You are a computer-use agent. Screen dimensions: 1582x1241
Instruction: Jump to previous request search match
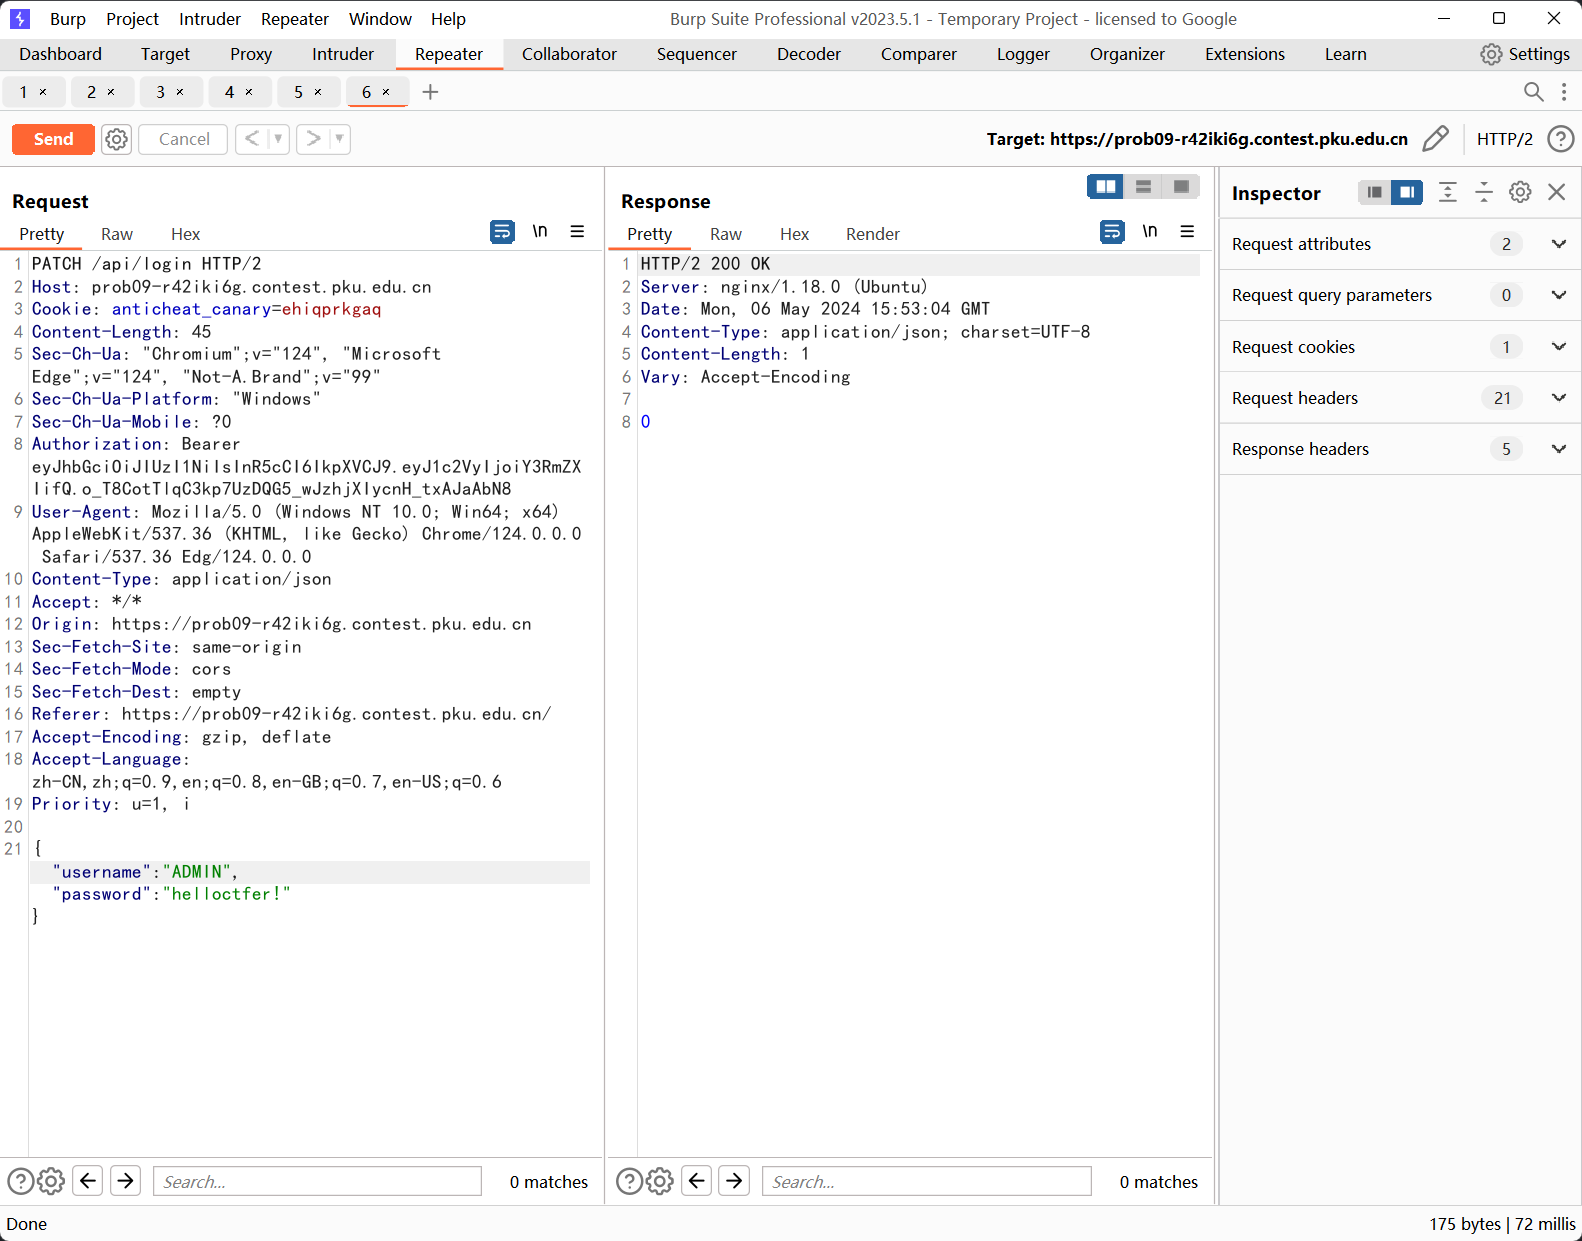point(88,1181)
